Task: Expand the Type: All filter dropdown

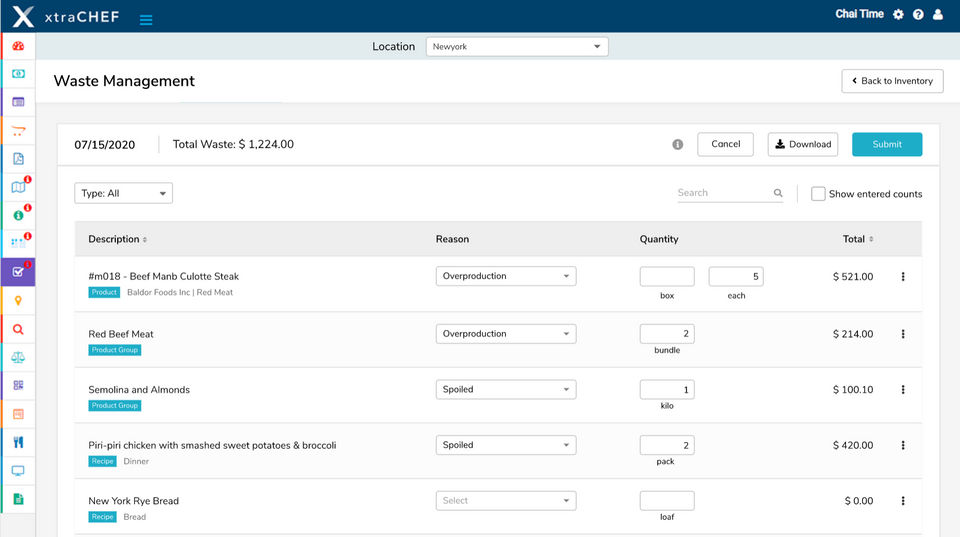Action: [123, 193]
